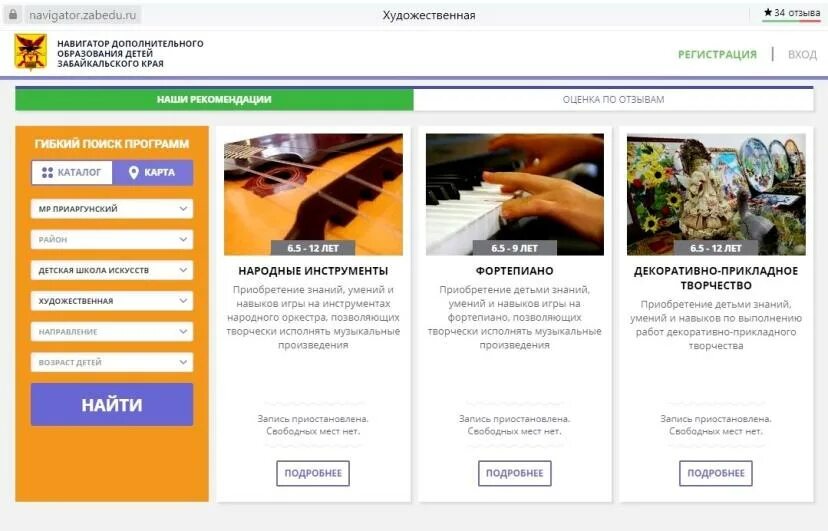Select the Наши рекомендации tab
The height and width of the screenshot is (531, 828).
214,100
